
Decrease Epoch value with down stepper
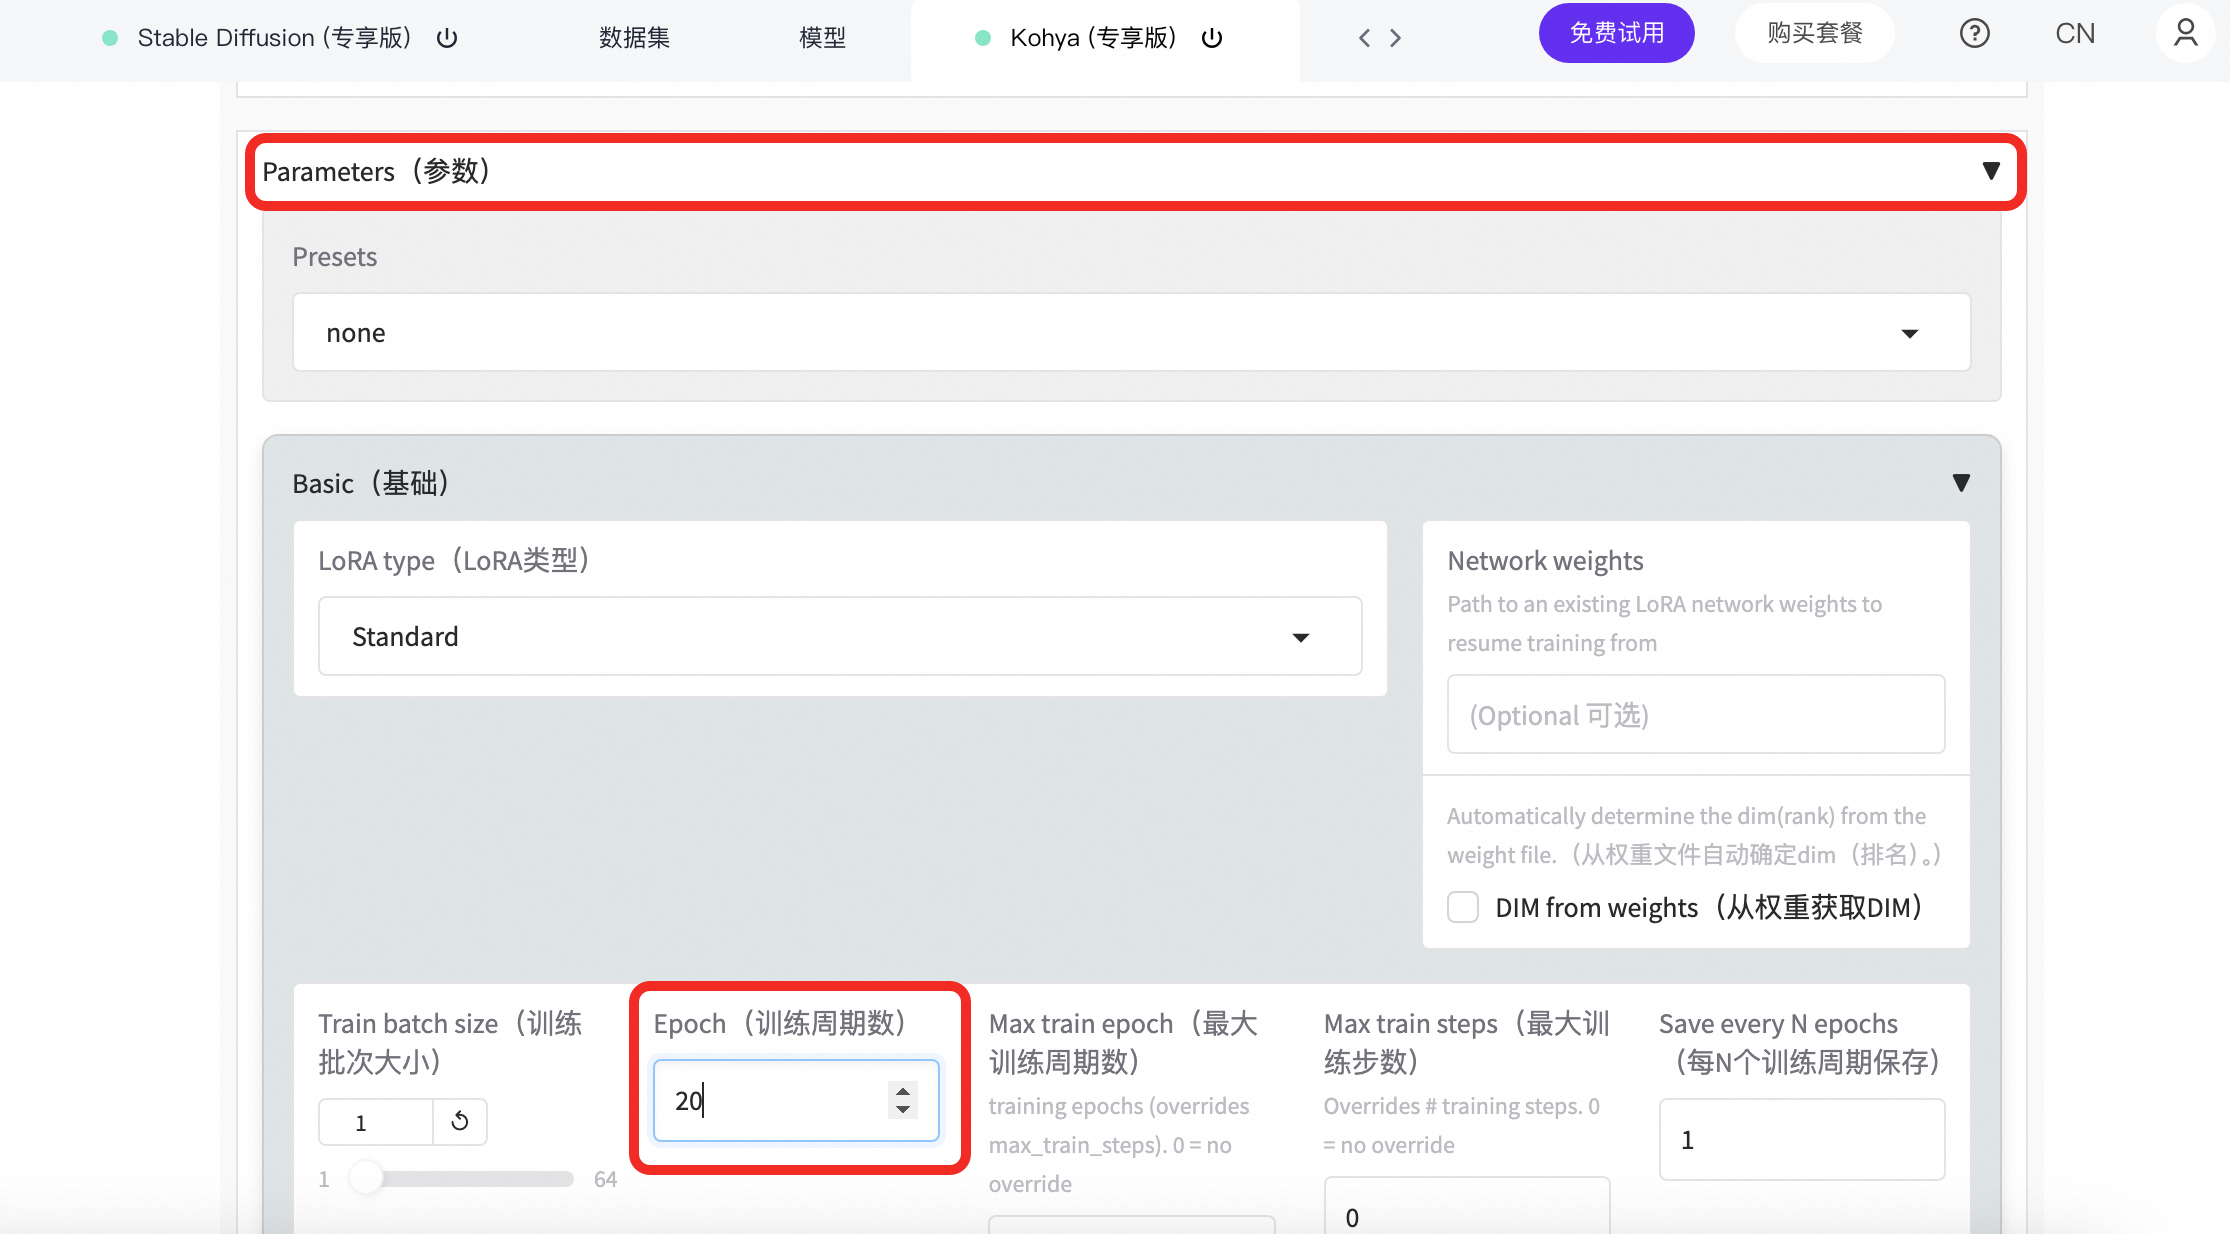(x=903, y=1110)
